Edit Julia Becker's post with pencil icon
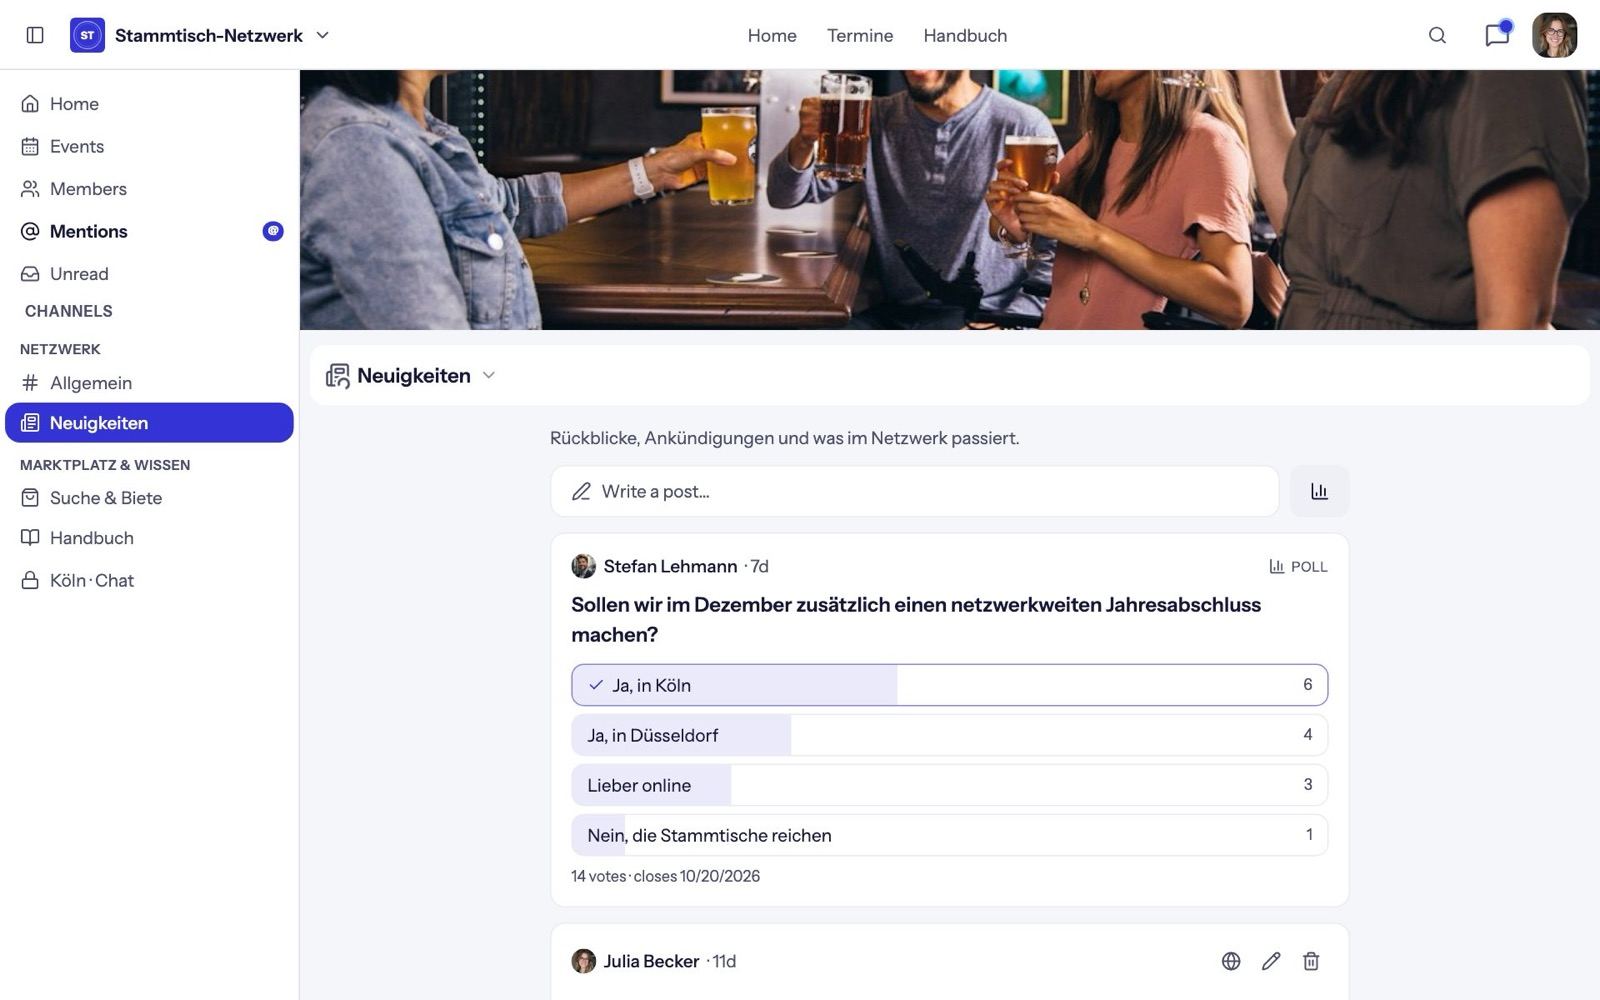This screenshot has width=1600, height=1000. [1271, 961]
